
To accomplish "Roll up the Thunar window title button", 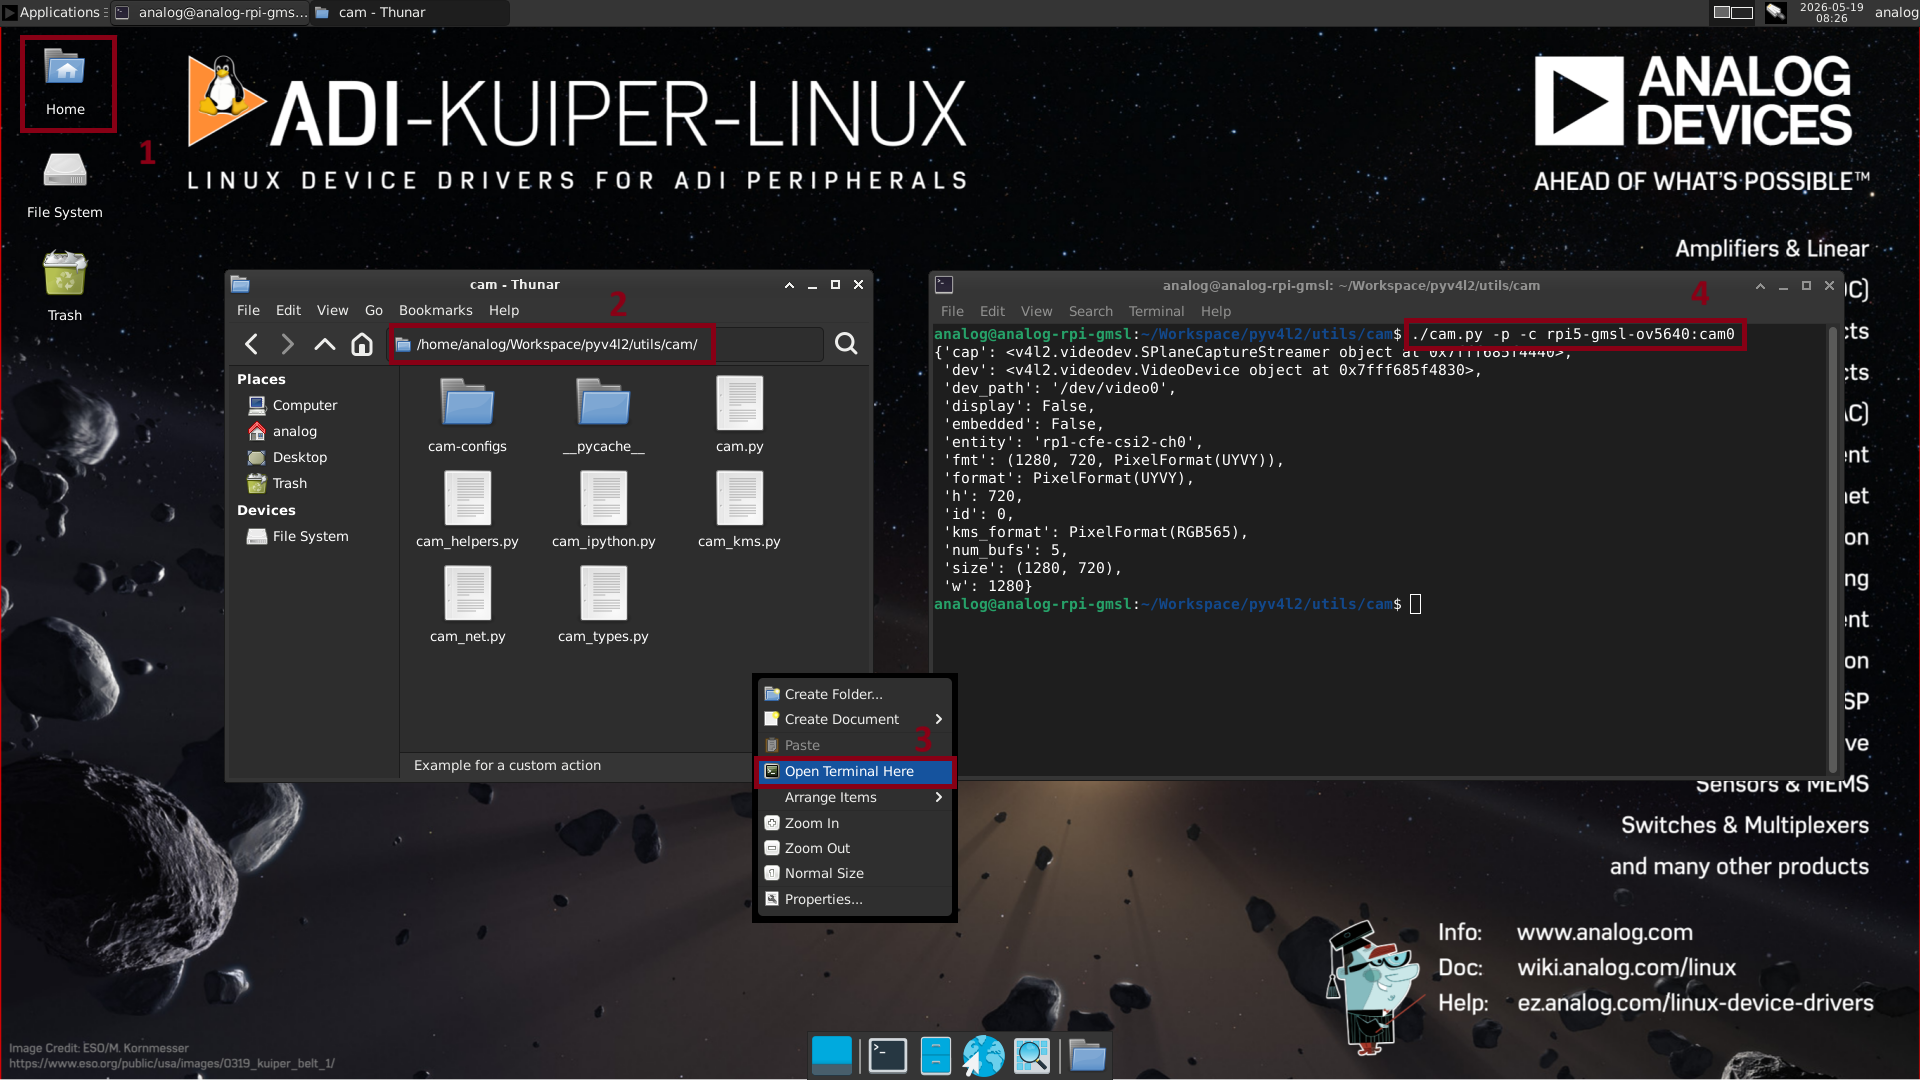I will click(x=789, y=285).
